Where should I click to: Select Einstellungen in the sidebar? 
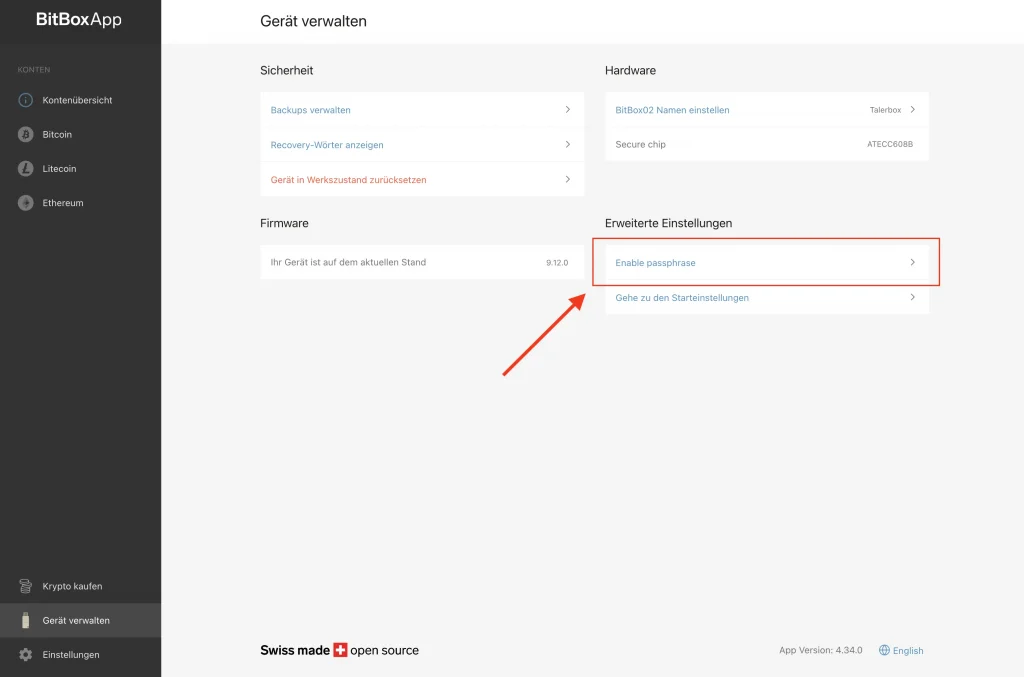tap(71, 655)
